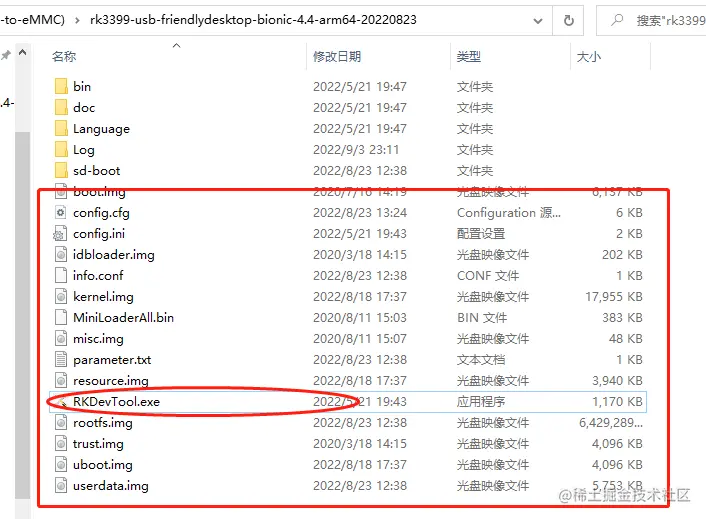Select the sd-boot folder name

click(96, 170)
